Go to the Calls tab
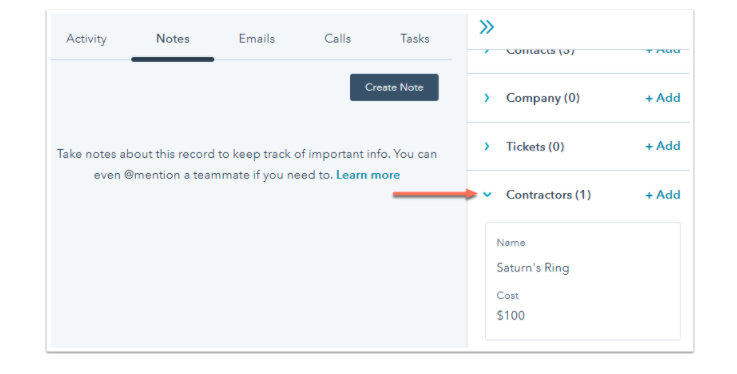Image resolution: width=737 pixels, height=374 pixels. [x=337, y=39]
